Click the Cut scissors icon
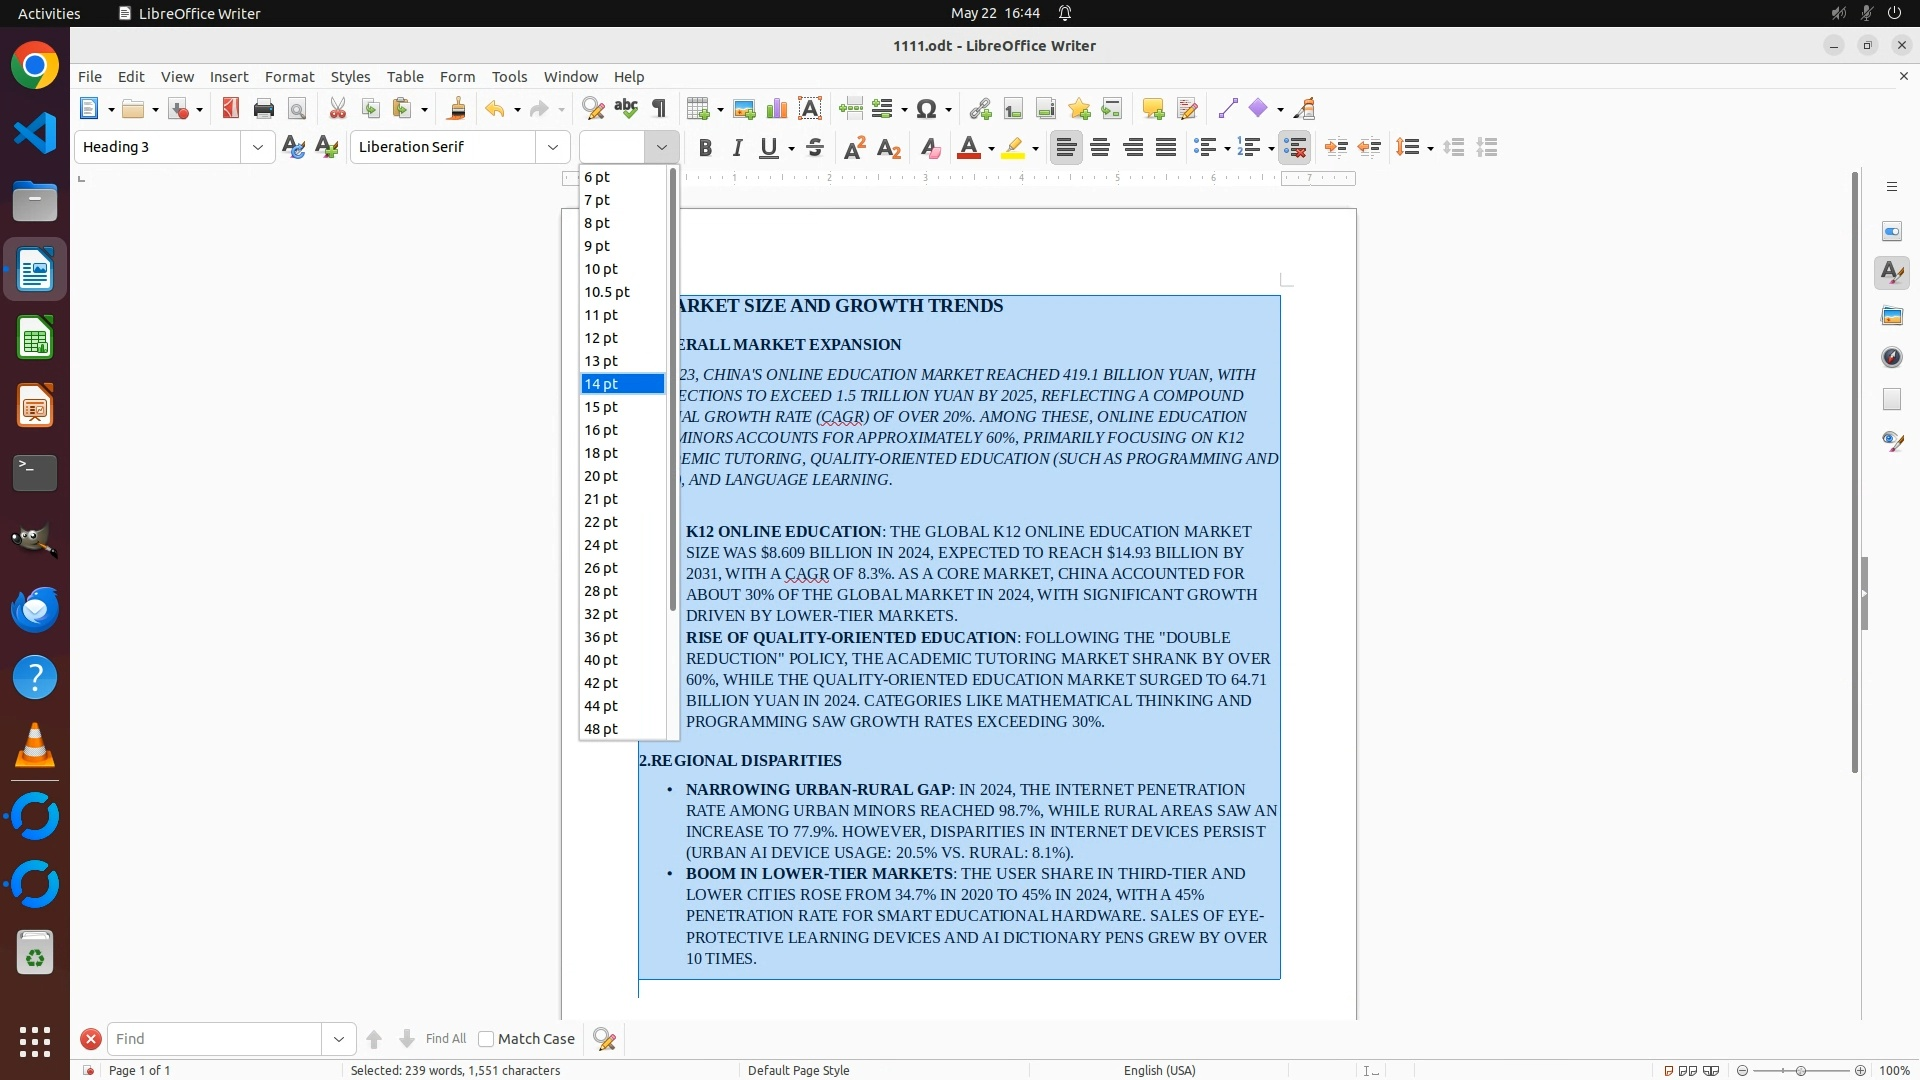Screen dimensions: 1920x1080 pyautogui.click(x=338, y=109)
